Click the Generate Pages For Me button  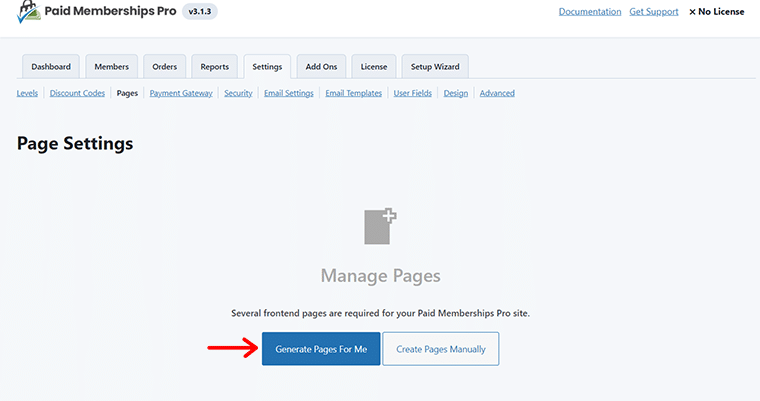(x=321, y=349)
